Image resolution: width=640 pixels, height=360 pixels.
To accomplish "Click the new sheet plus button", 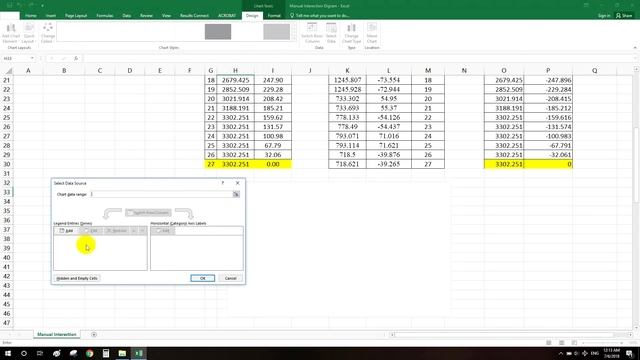I will 94,335.
